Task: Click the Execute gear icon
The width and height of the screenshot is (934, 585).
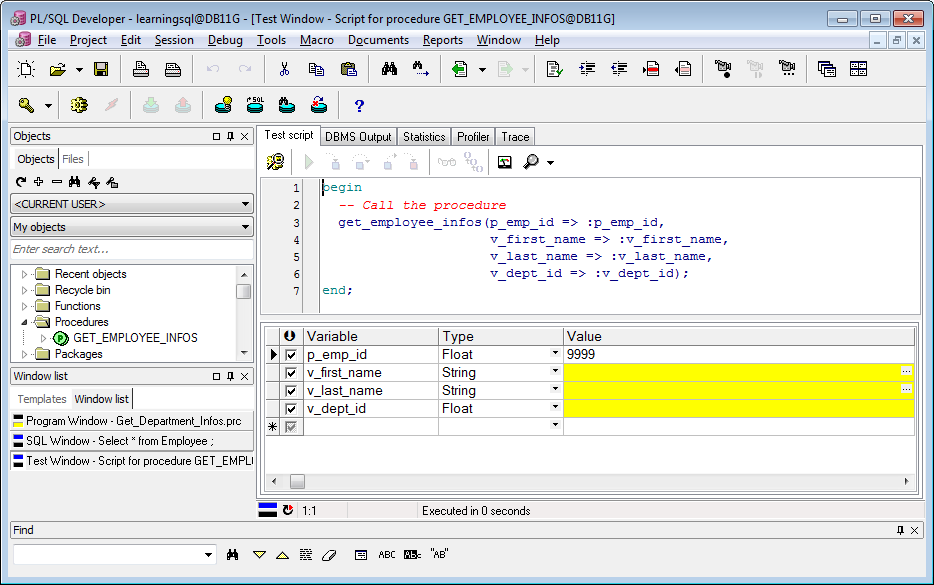Action: click(x=79, y=105)
